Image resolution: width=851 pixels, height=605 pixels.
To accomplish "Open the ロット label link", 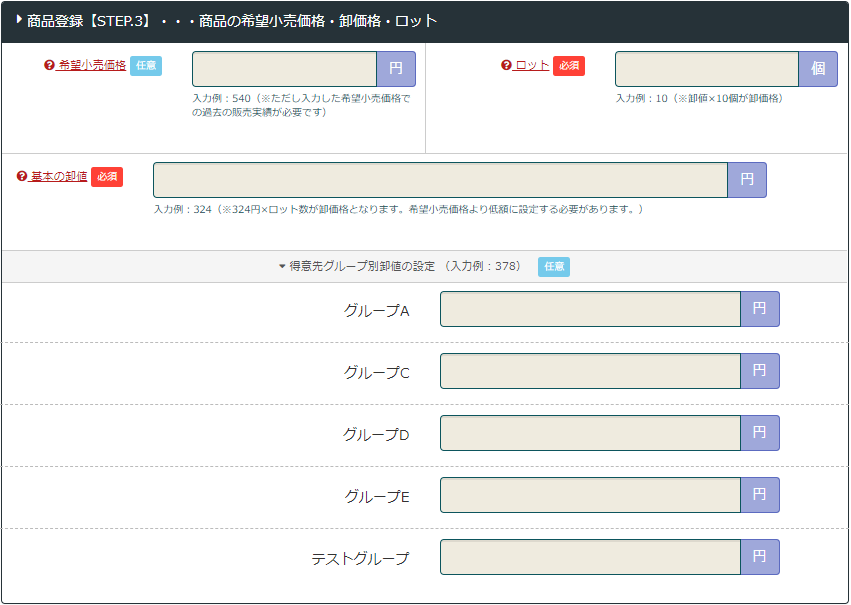I will (x=532, y=66).
